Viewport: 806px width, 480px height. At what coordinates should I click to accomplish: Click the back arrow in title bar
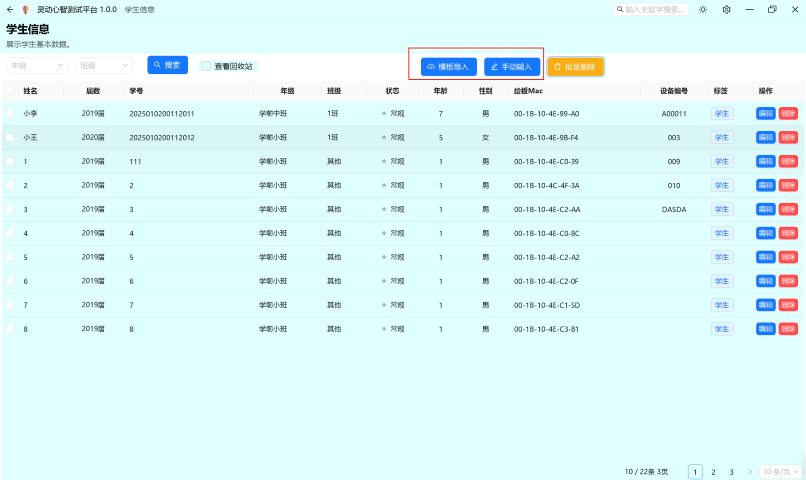9,9
